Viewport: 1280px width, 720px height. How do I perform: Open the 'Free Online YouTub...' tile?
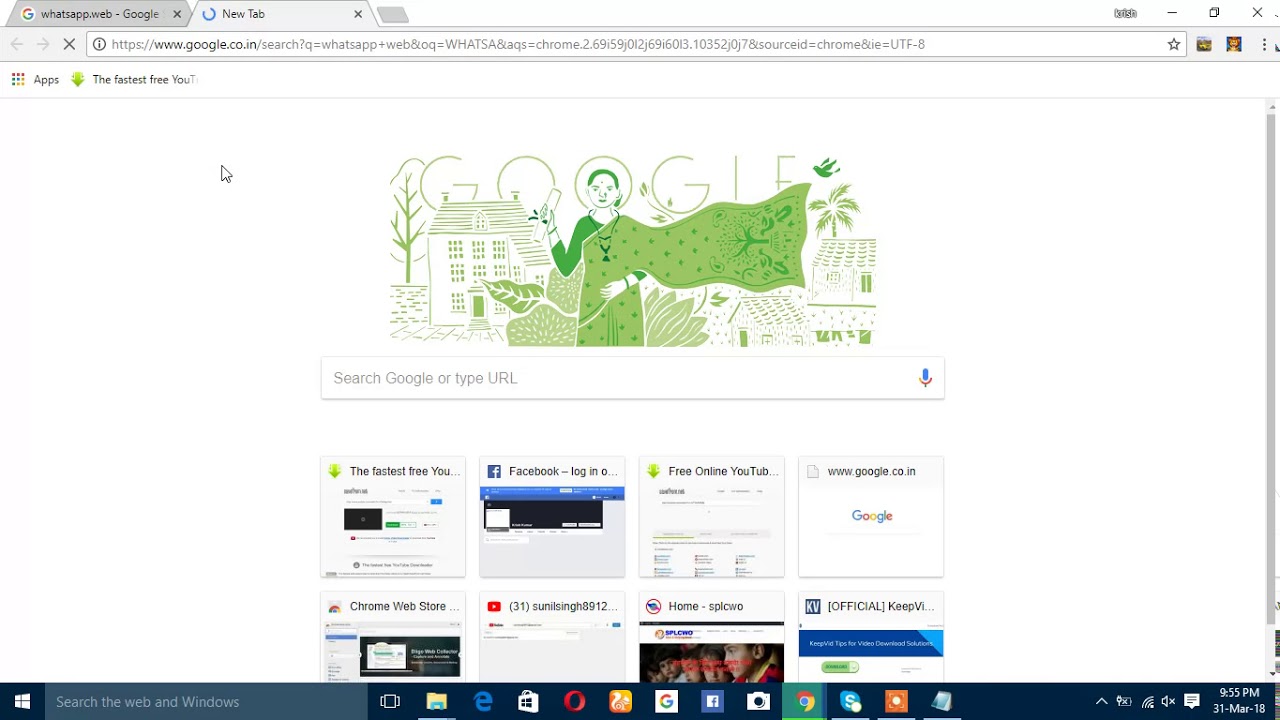[x=712, y=517]
